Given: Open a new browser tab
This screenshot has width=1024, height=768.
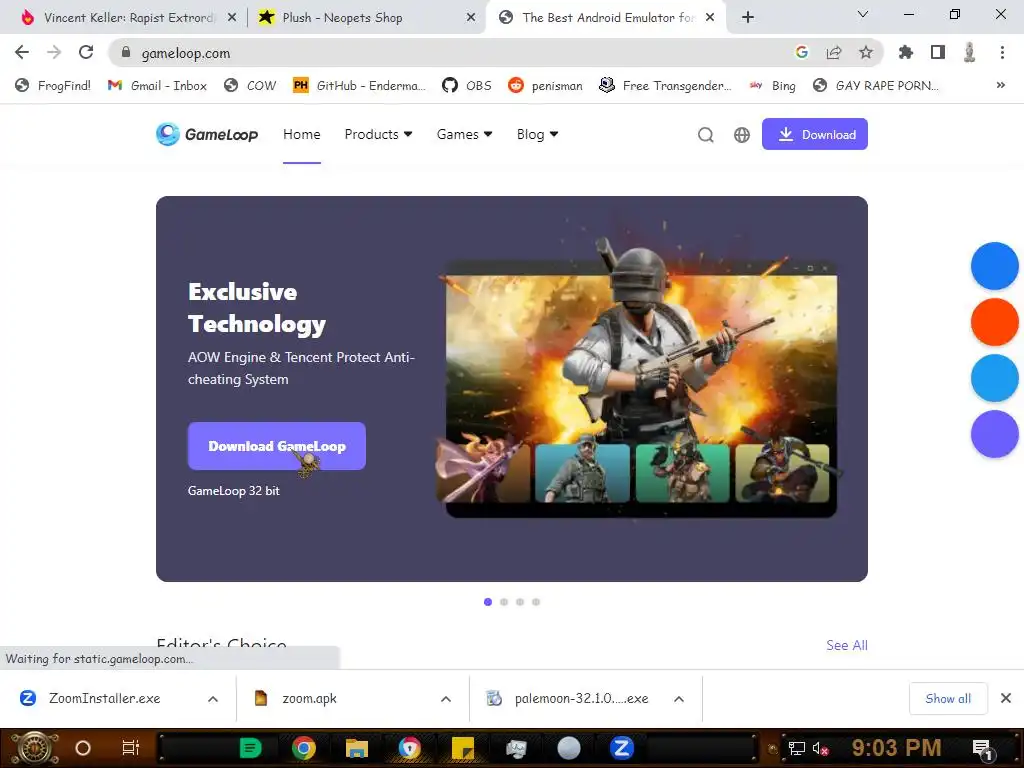Looking at the screenshot, I should (748, 17).
